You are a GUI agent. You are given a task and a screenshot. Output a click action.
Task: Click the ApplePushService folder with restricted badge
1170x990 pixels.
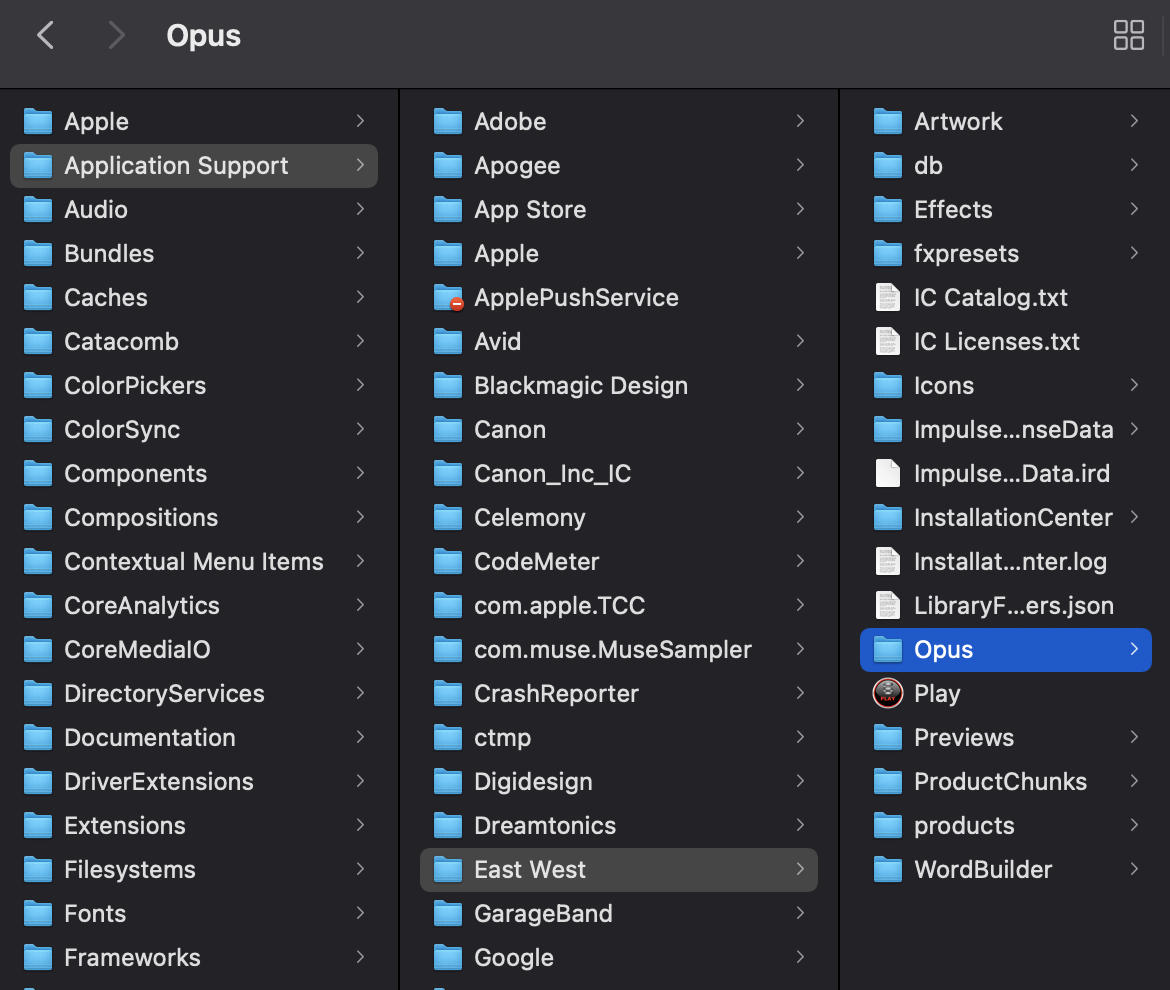coord(447,297)
